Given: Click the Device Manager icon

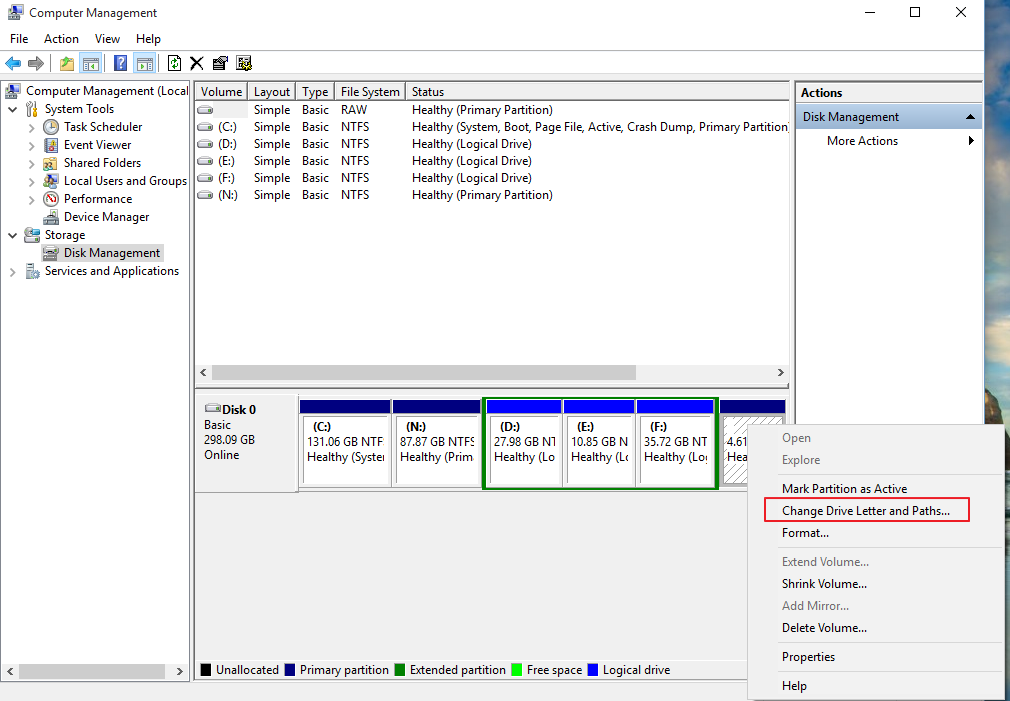Looking at the screenshot, I should click(51, 217).
